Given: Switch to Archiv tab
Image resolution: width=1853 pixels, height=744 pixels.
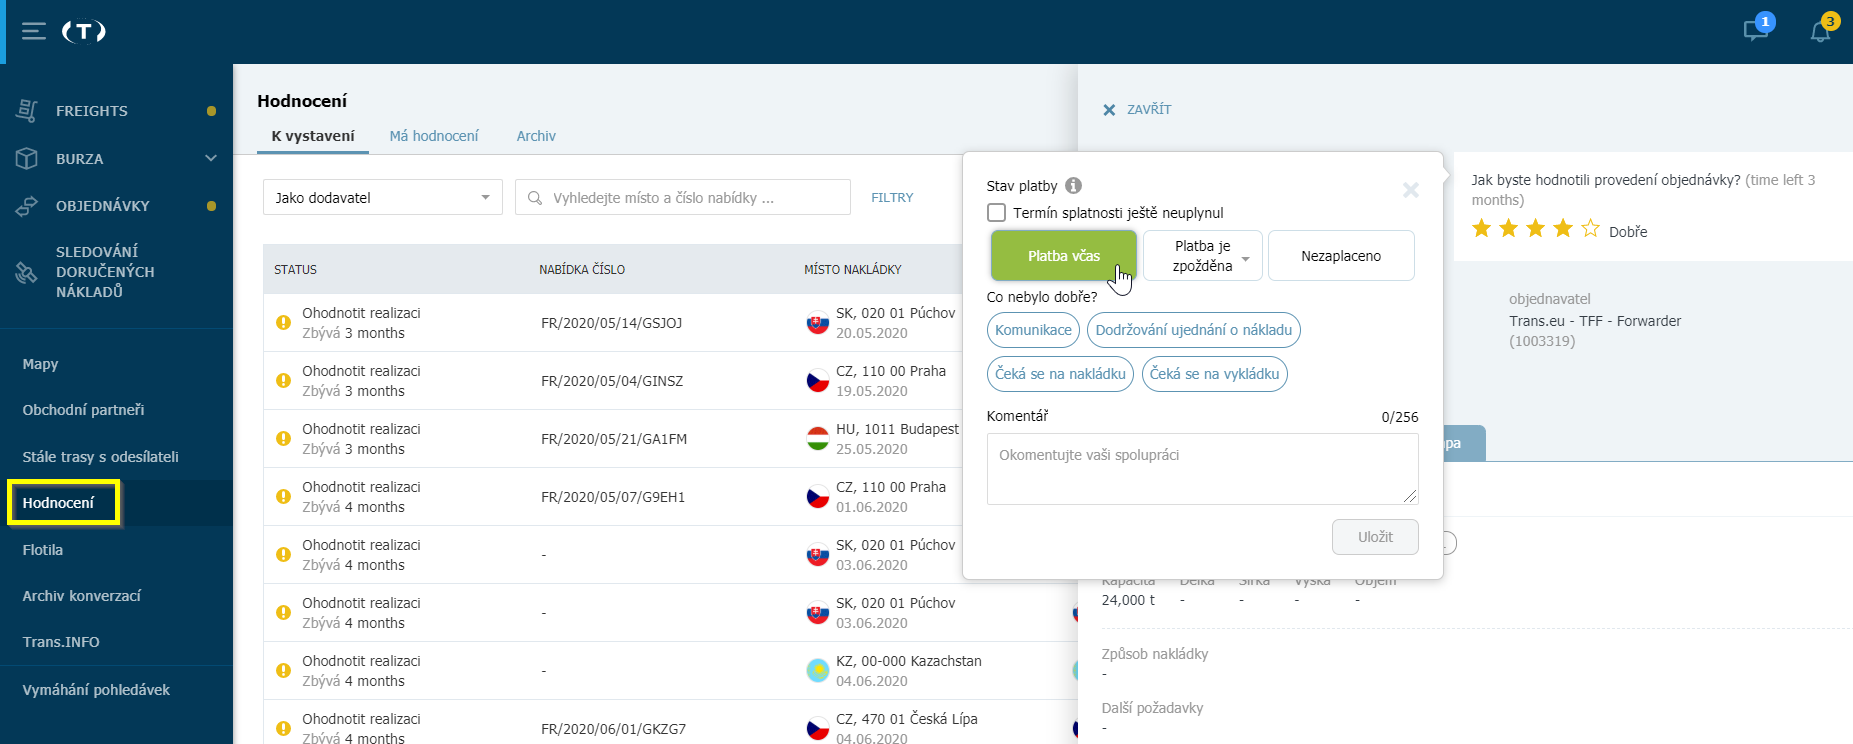Looking at the screenshot, I should 536,136.
